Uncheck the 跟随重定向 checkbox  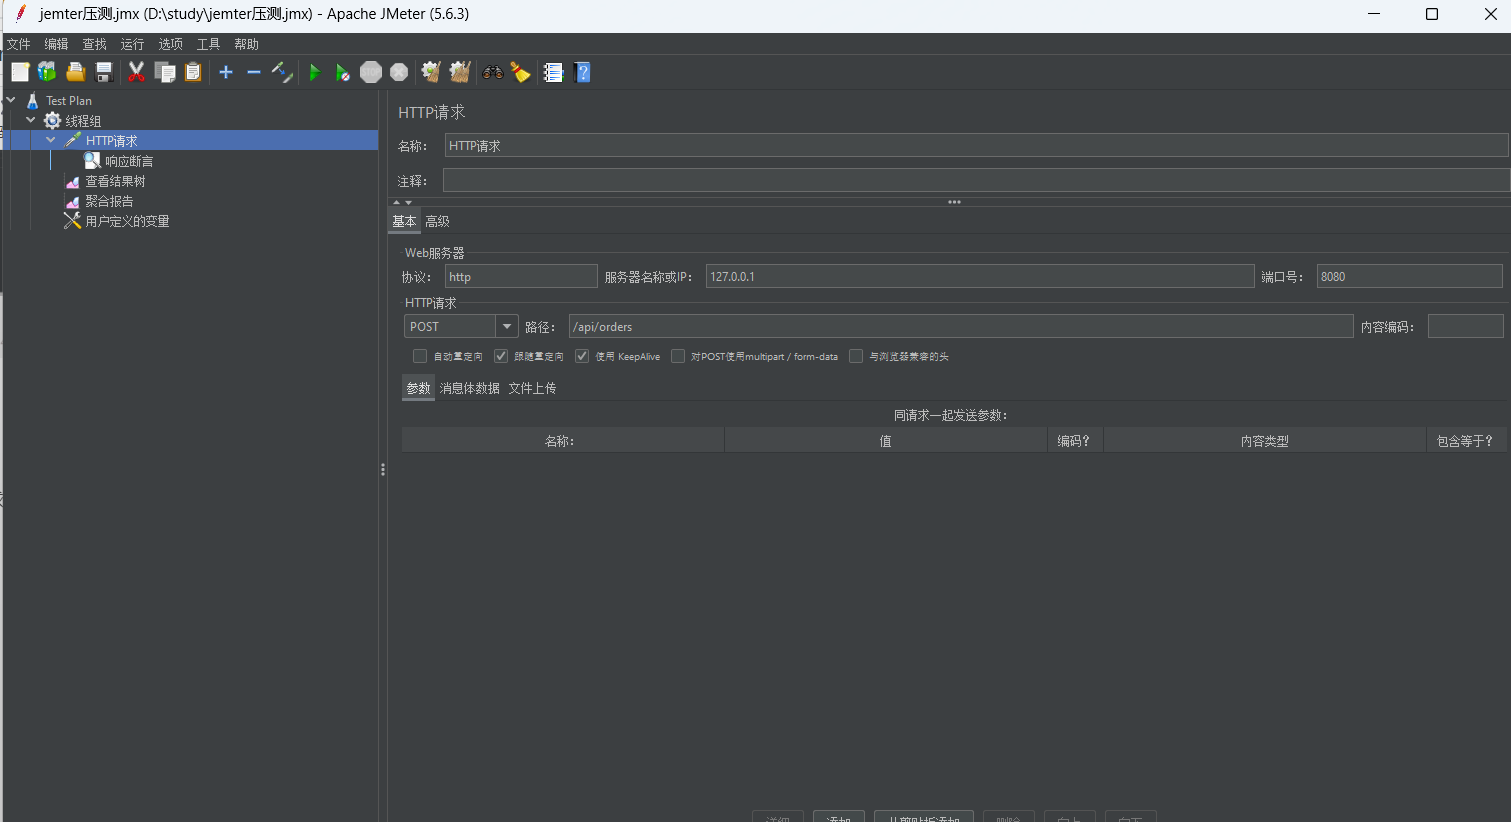[501, 356]
